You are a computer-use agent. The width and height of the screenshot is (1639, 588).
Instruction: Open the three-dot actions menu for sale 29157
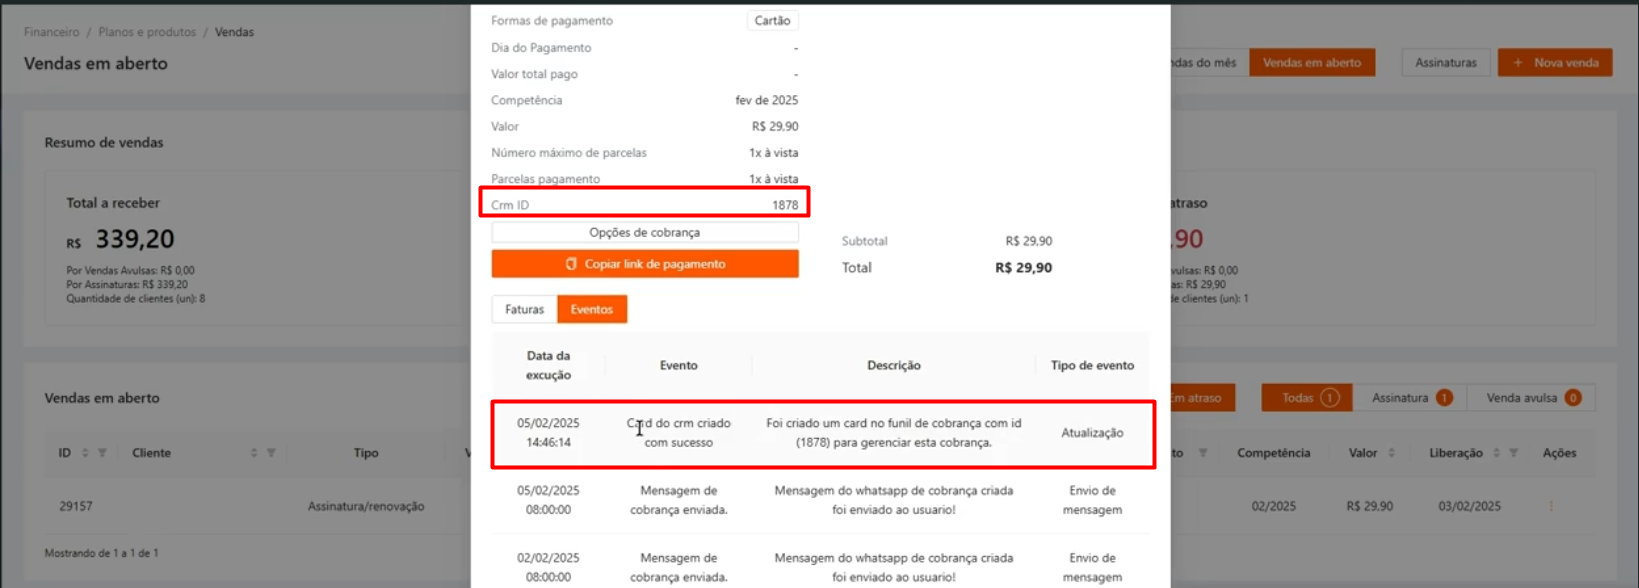point(1551,506)
